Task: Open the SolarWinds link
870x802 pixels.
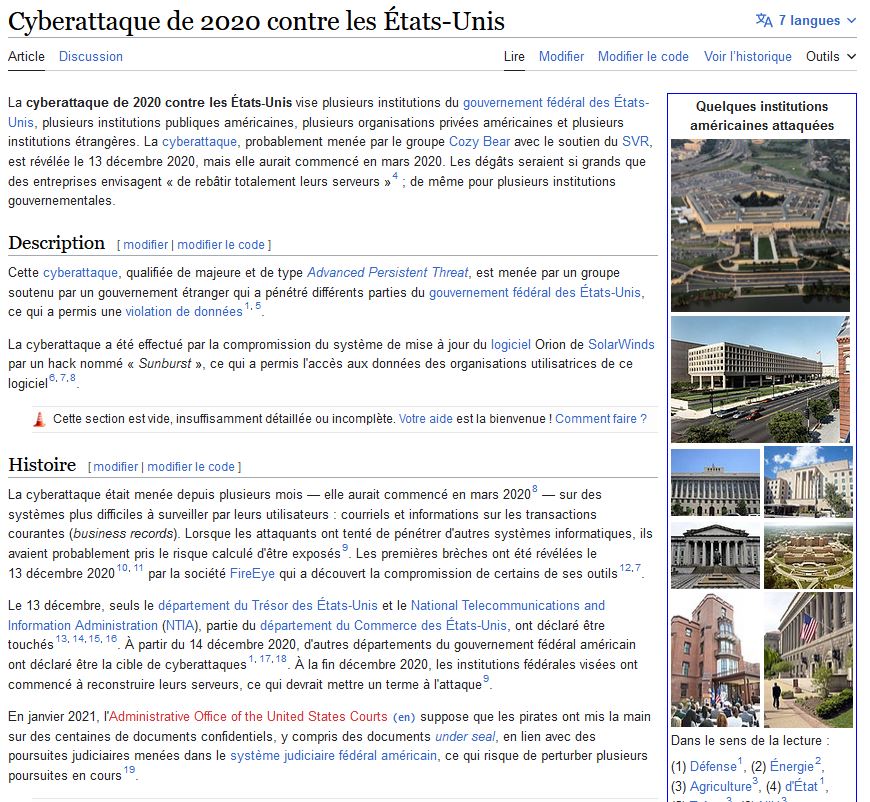Action: click(621, 344)
